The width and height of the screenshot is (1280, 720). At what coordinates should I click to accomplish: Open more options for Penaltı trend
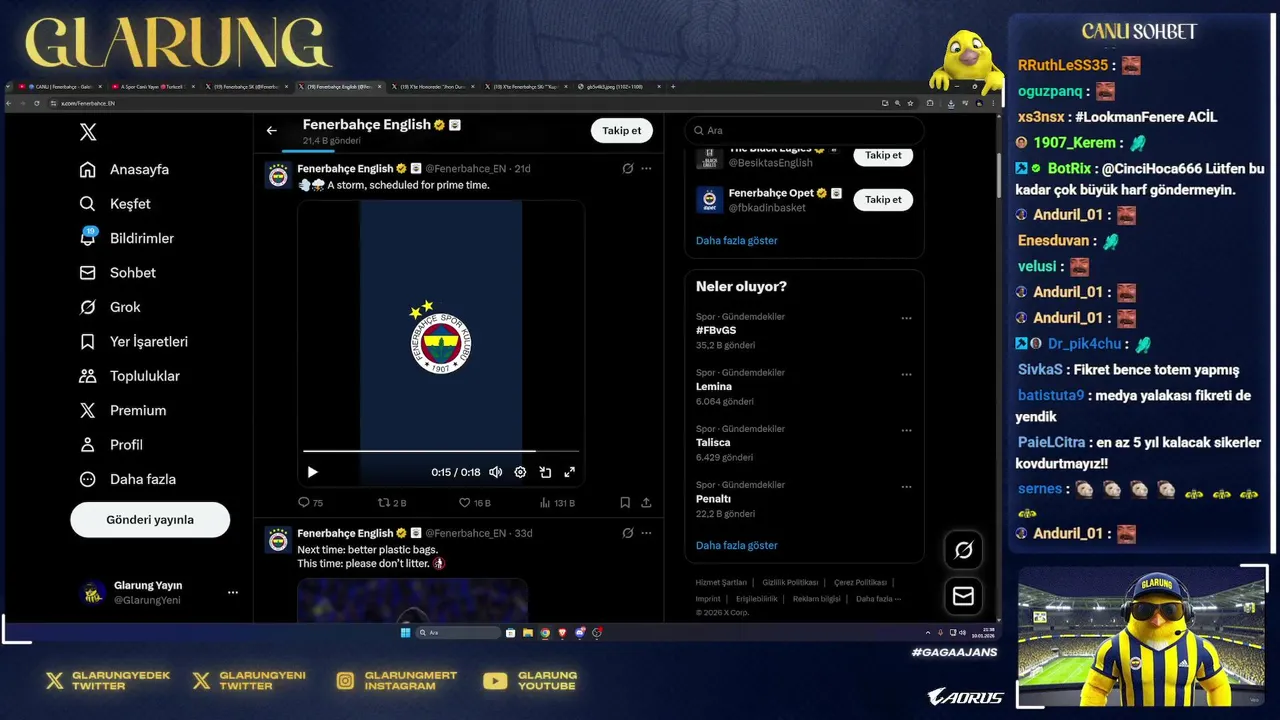pos(906,486)
